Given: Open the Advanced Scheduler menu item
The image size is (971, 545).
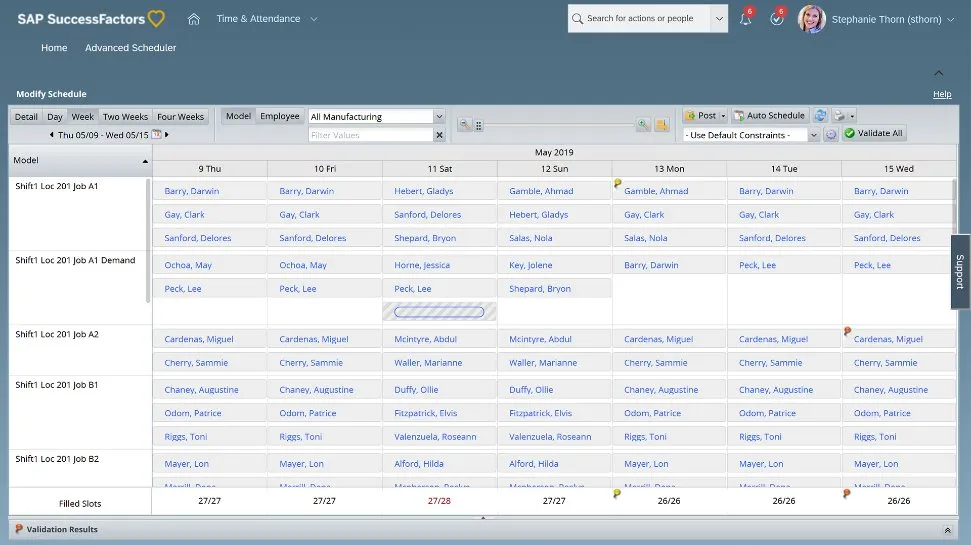Looking at the screenshot, I should [130, 48].
